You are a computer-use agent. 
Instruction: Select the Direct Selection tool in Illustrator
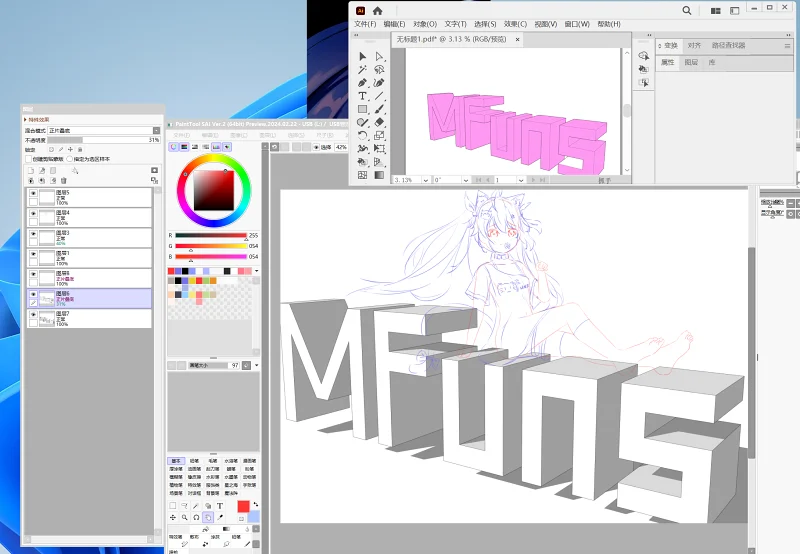pyautogui.click(x=379, y=56)
